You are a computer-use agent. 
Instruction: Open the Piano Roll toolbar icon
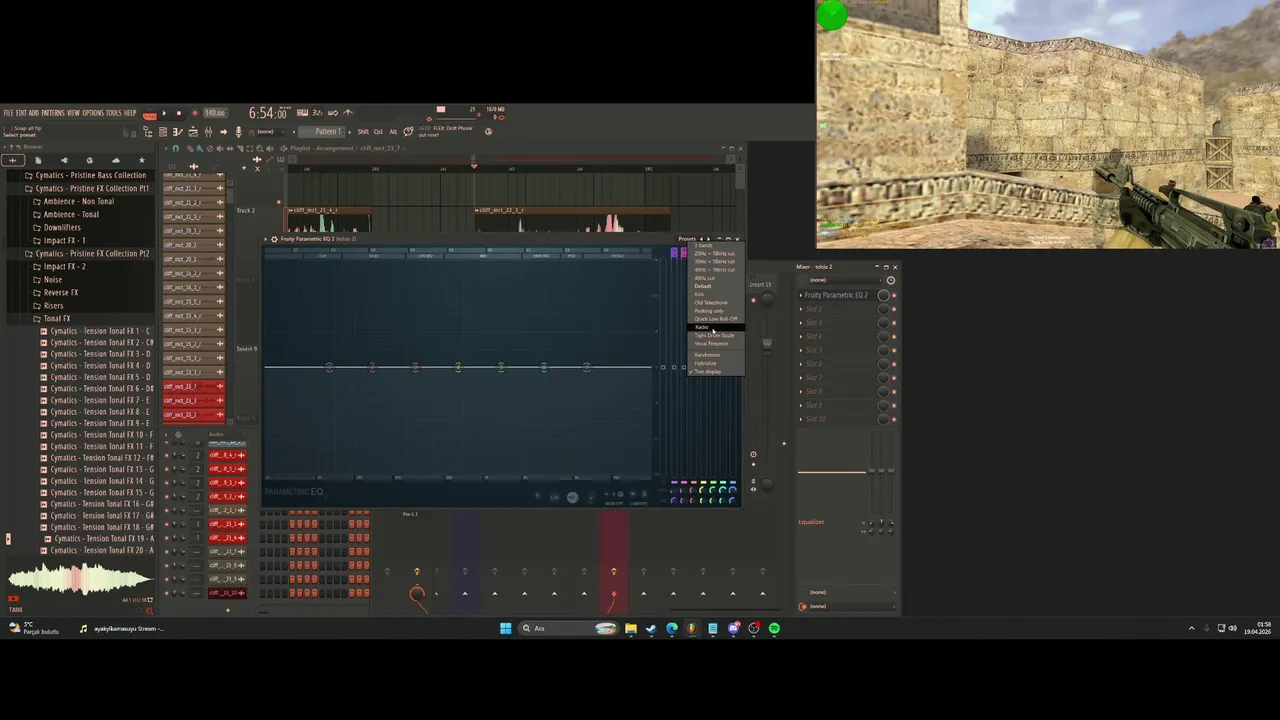tap(178, 132)
